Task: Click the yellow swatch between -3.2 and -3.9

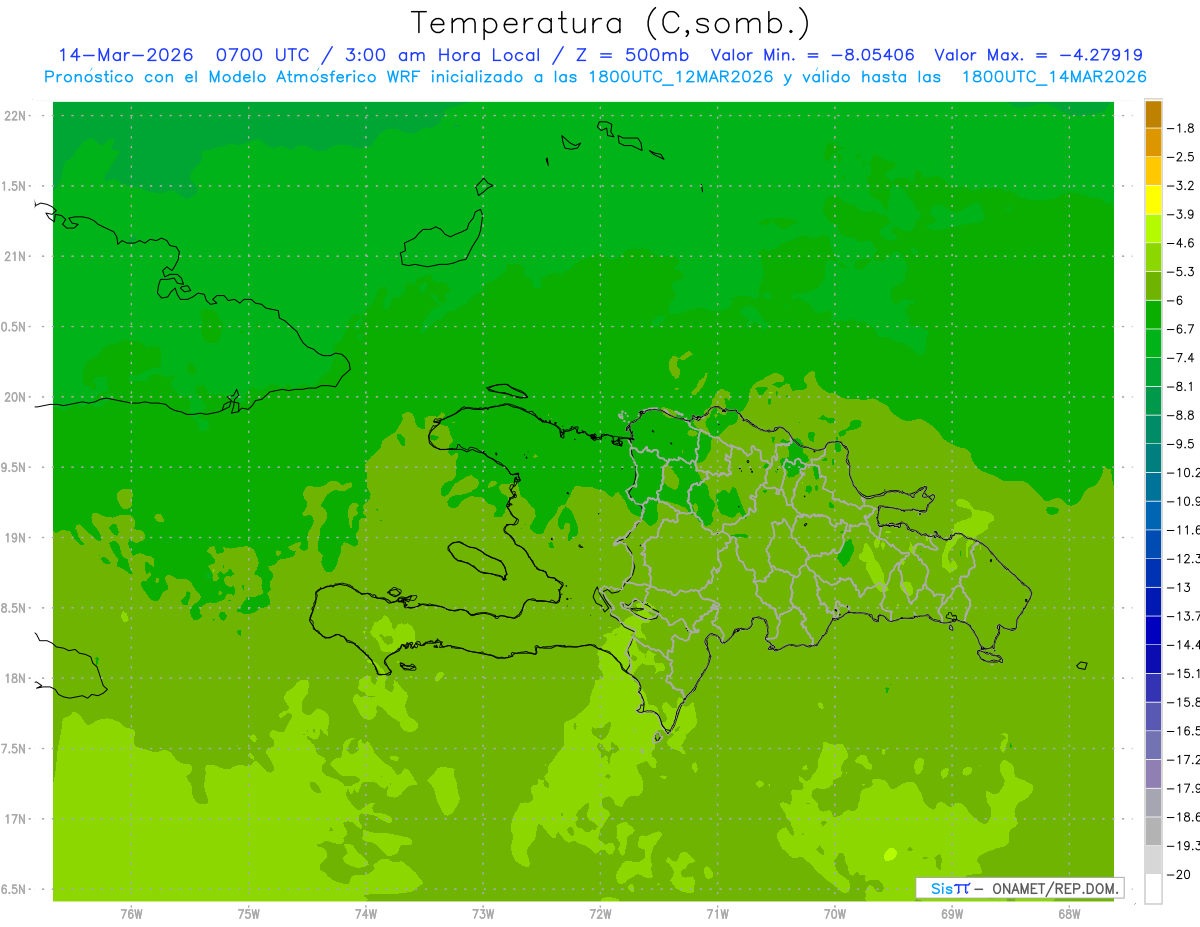Action: (x=1153, y=200)
